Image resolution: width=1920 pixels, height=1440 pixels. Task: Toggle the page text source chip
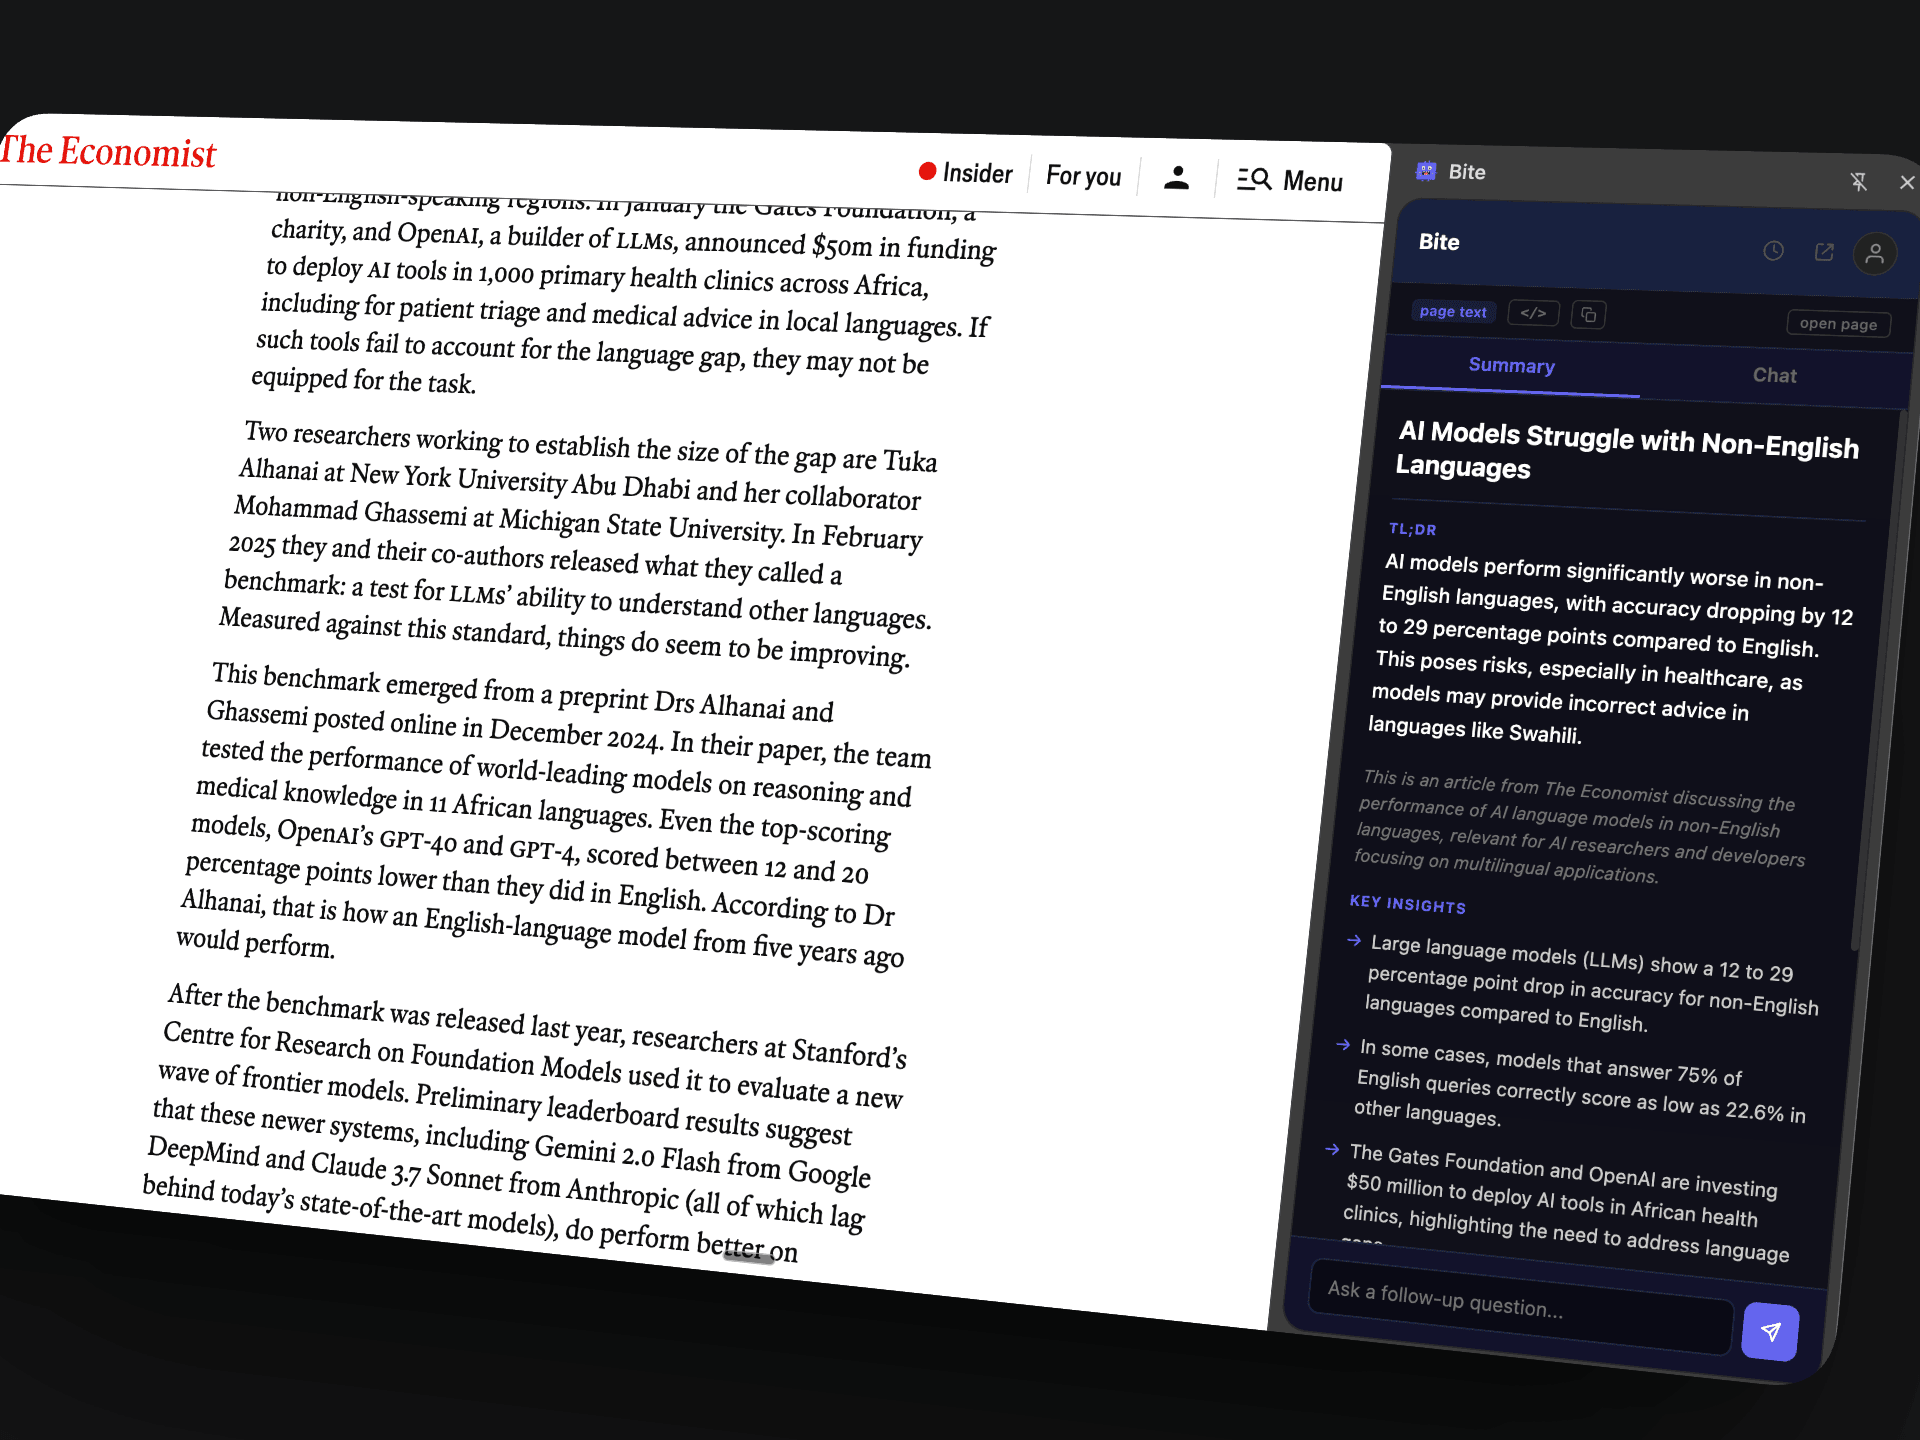[1453, 312]
